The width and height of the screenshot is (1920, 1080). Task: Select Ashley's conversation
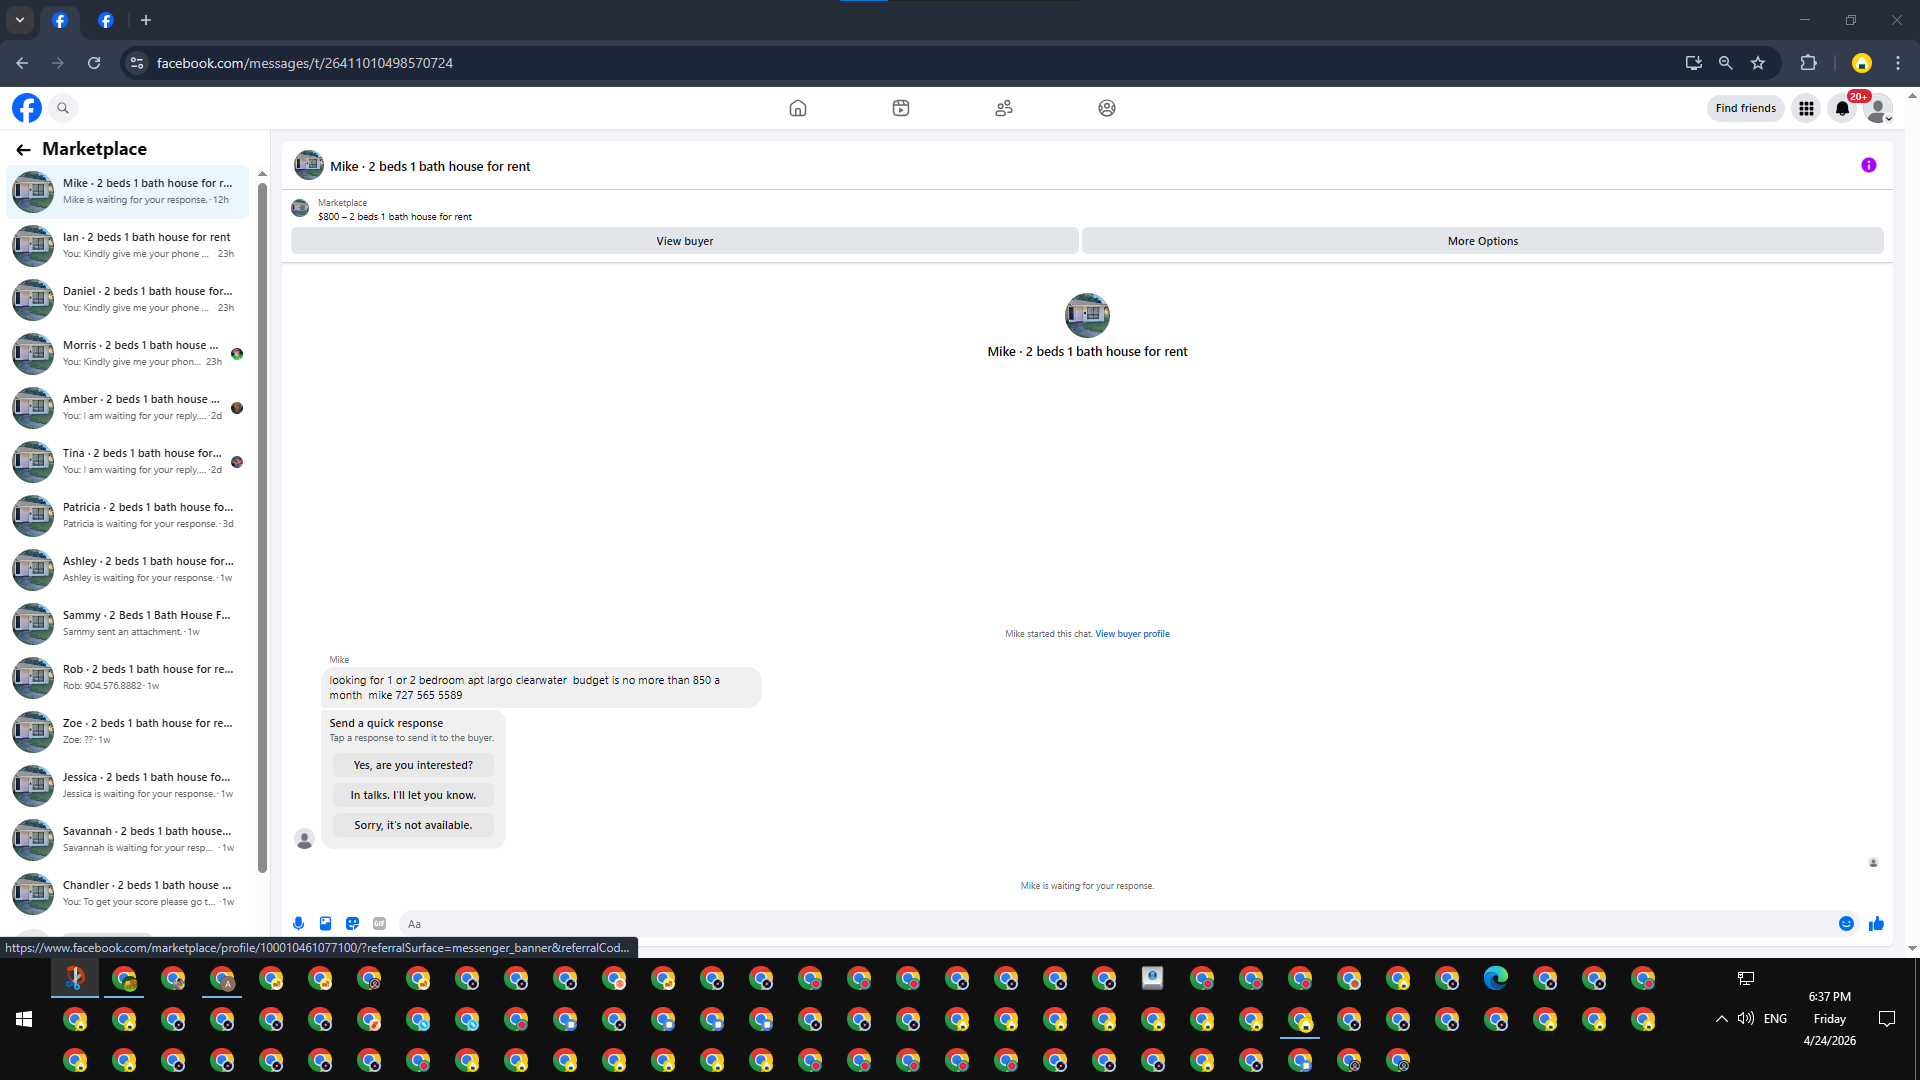128,570
